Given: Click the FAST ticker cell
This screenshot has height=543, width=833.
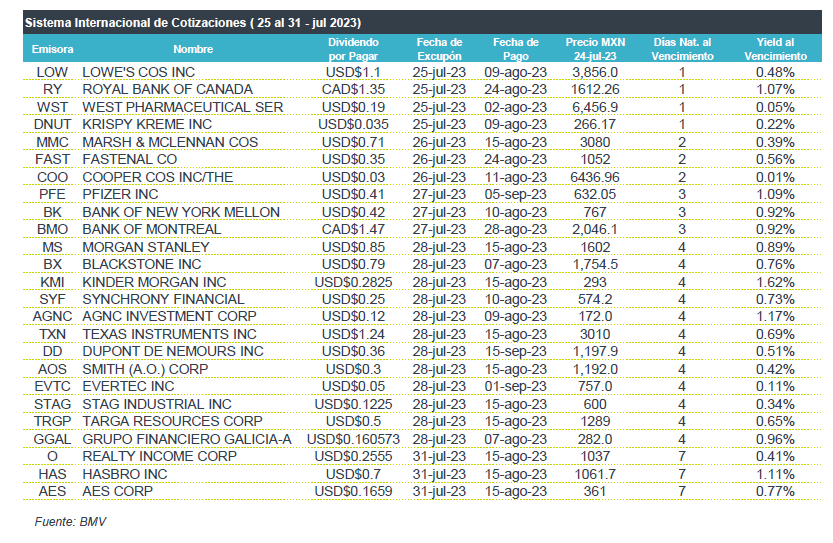Looking at the screenshot, I should click(52, 159).
